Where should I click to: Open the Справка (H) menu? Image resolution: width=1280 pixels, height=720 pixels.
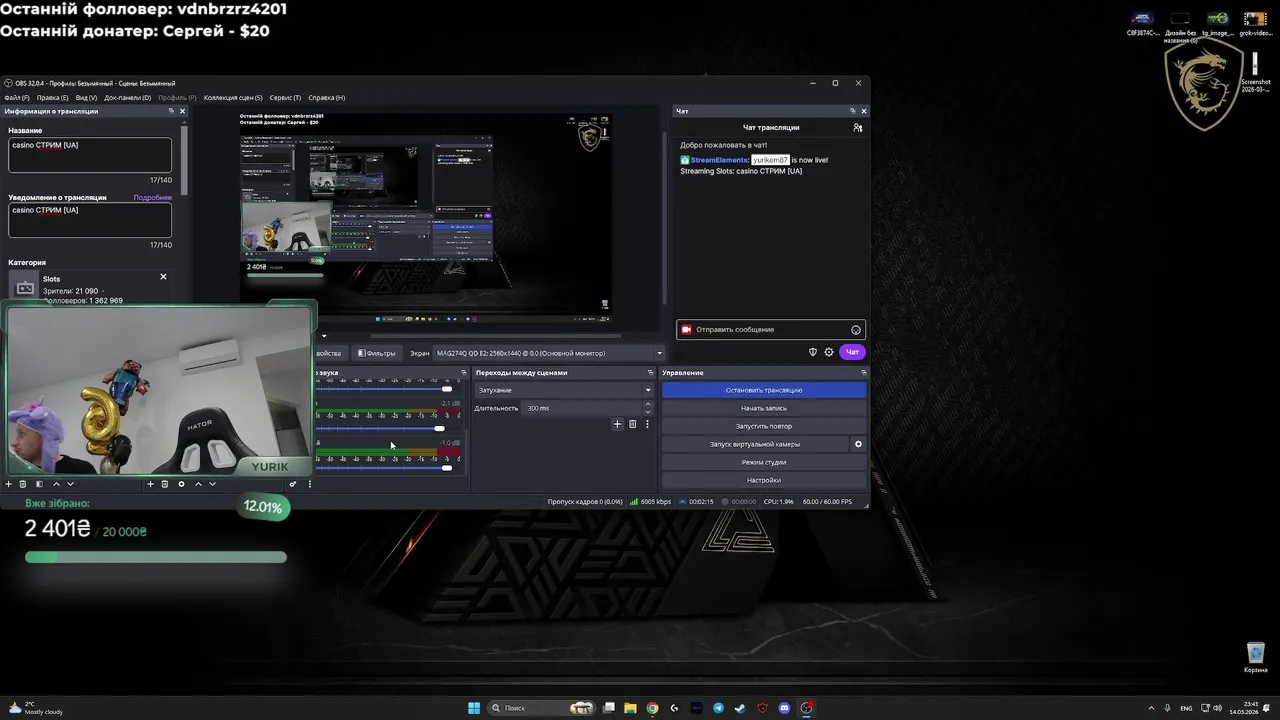pos(327,98)
